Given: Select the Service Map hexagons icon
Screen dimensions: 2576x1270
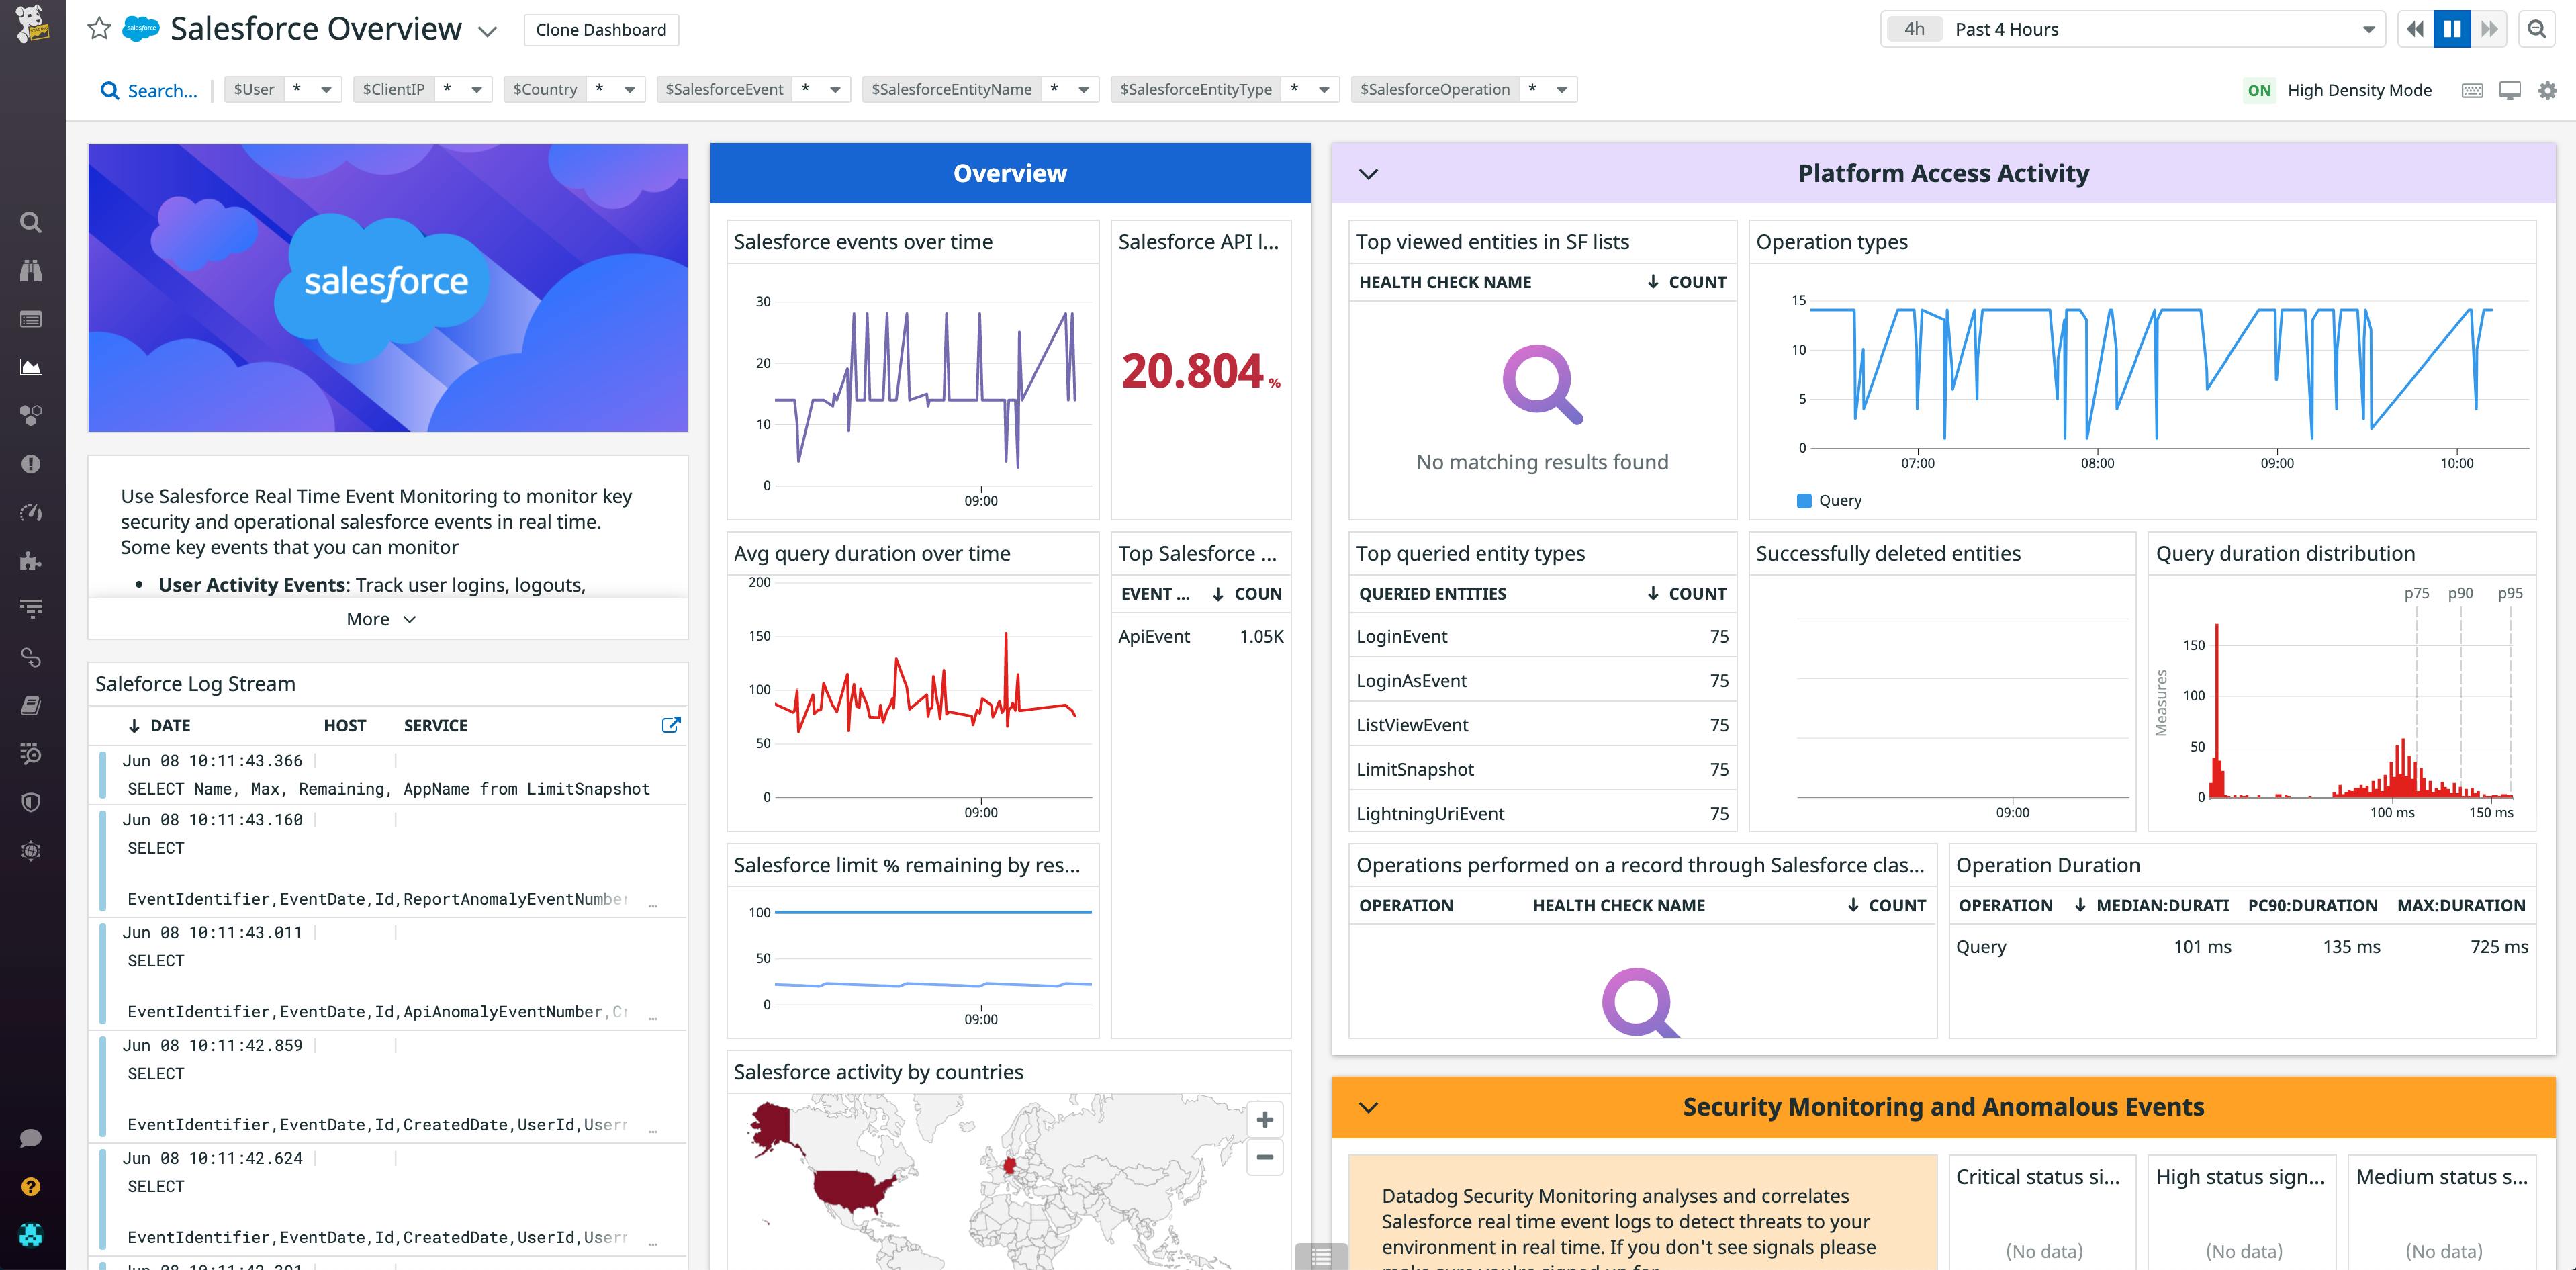Looking at the screenshot, I should point(30,415).
